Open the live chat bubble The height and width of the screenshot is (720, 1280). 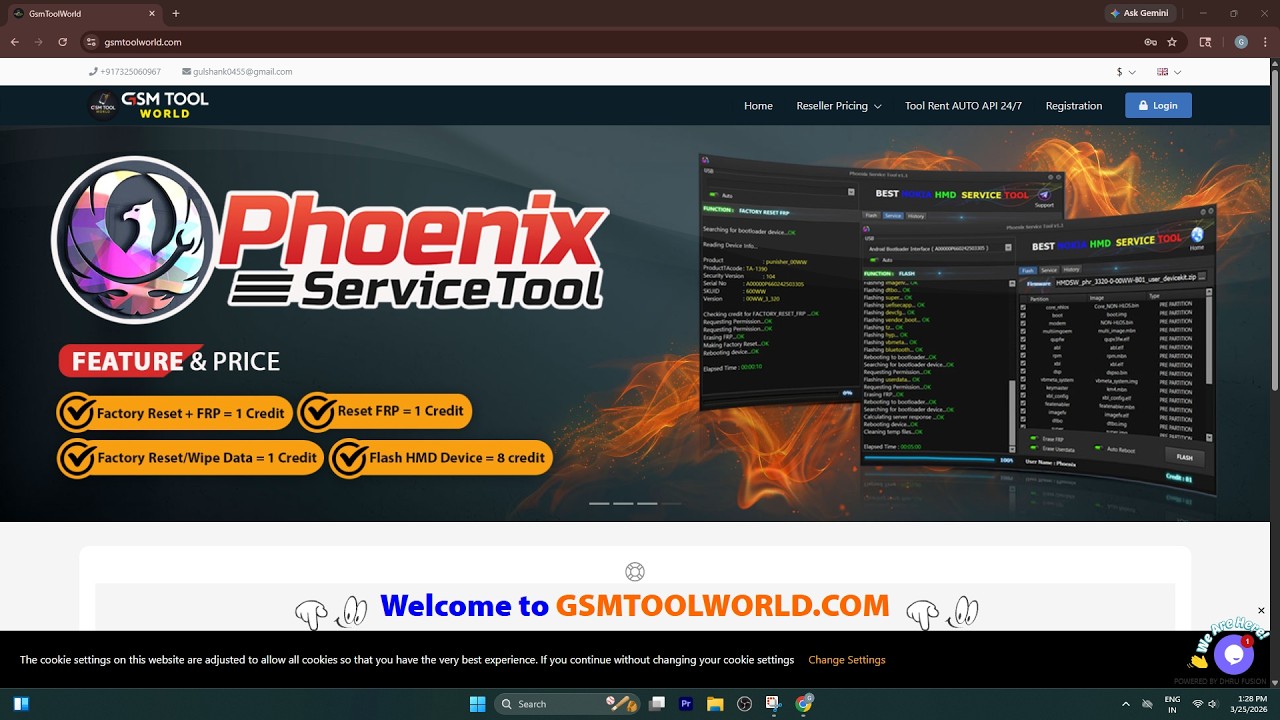click(1233, 654)
